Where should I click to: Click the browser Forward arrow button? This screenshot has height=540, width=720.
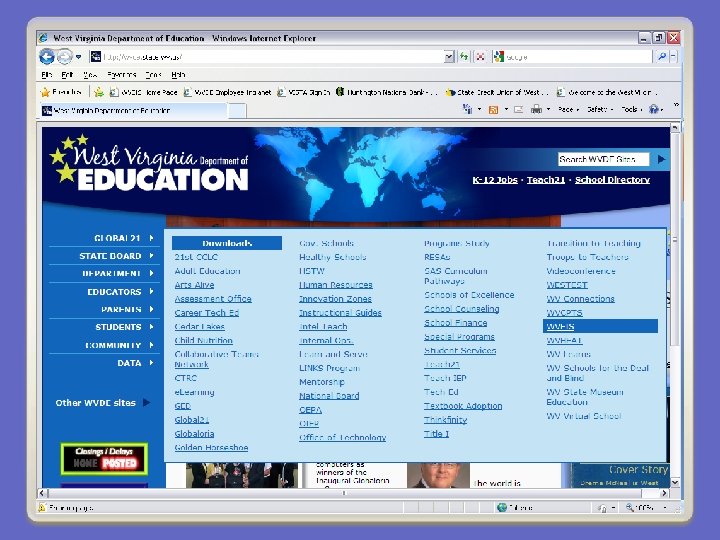point(65,56)
